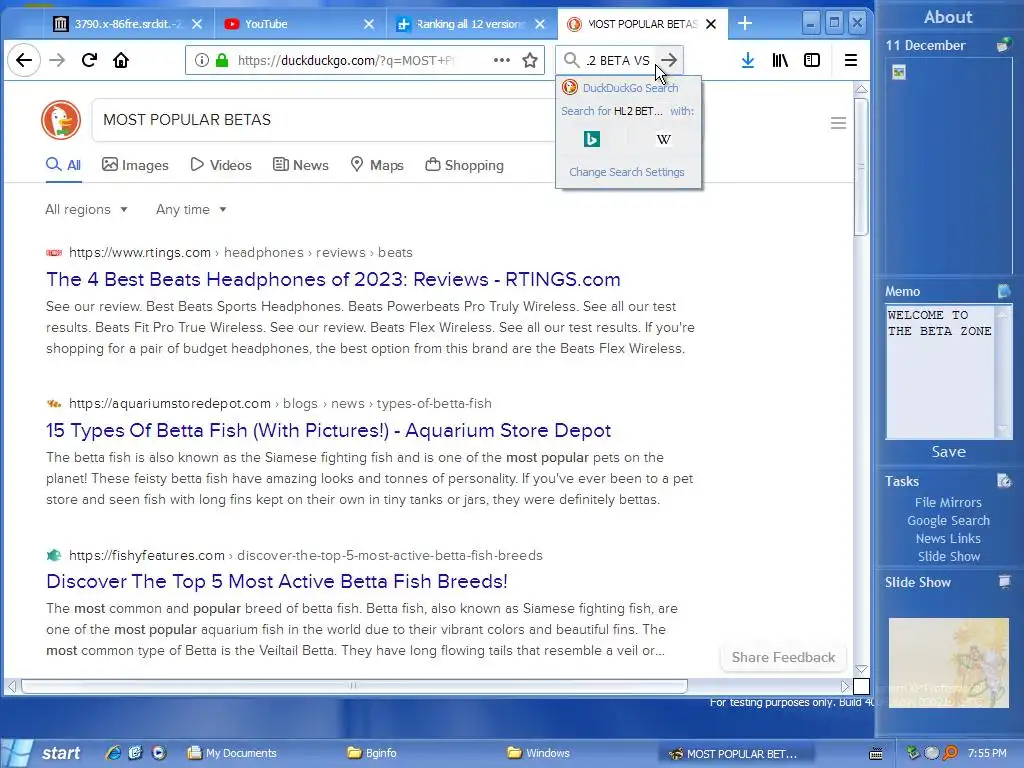Open page actions three-dots menu
The height and width of the screenshot is (768, 1024).
point(502,60)
